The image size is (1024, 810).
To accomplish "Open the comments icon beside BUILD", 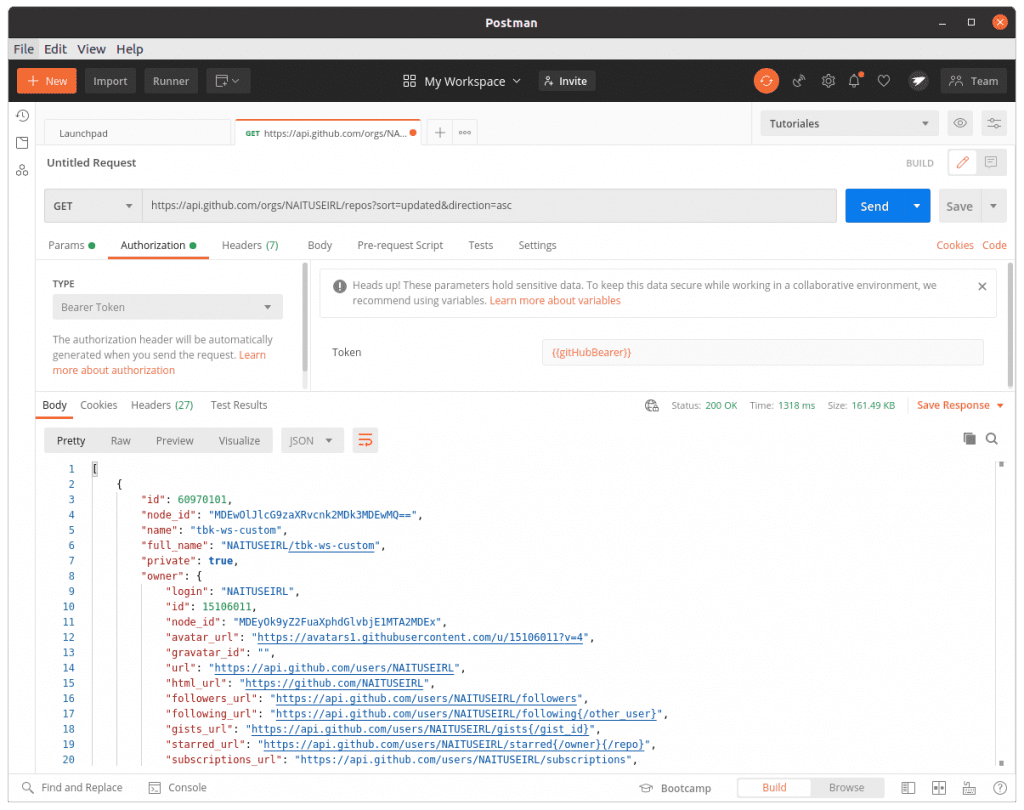I will pos(991,163).
